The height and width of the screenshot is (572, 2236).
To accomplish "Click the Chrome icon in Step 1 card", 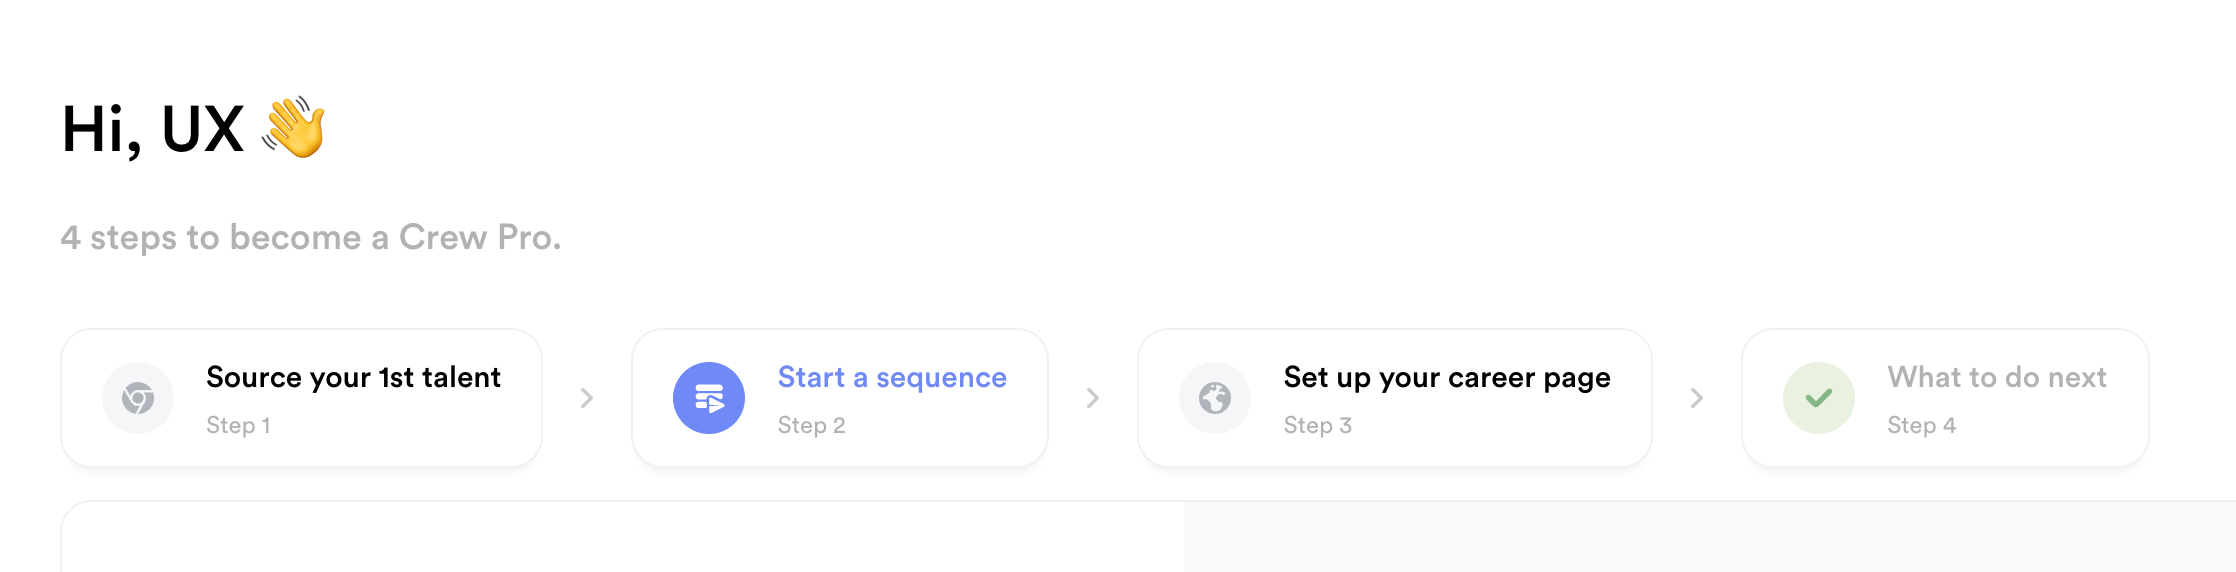I will coord(138,398).
